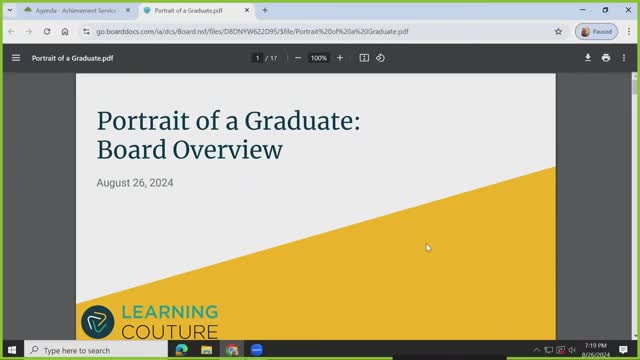
Task: Close the Agenda Achievement Services tab
Action: click(128, 11)
